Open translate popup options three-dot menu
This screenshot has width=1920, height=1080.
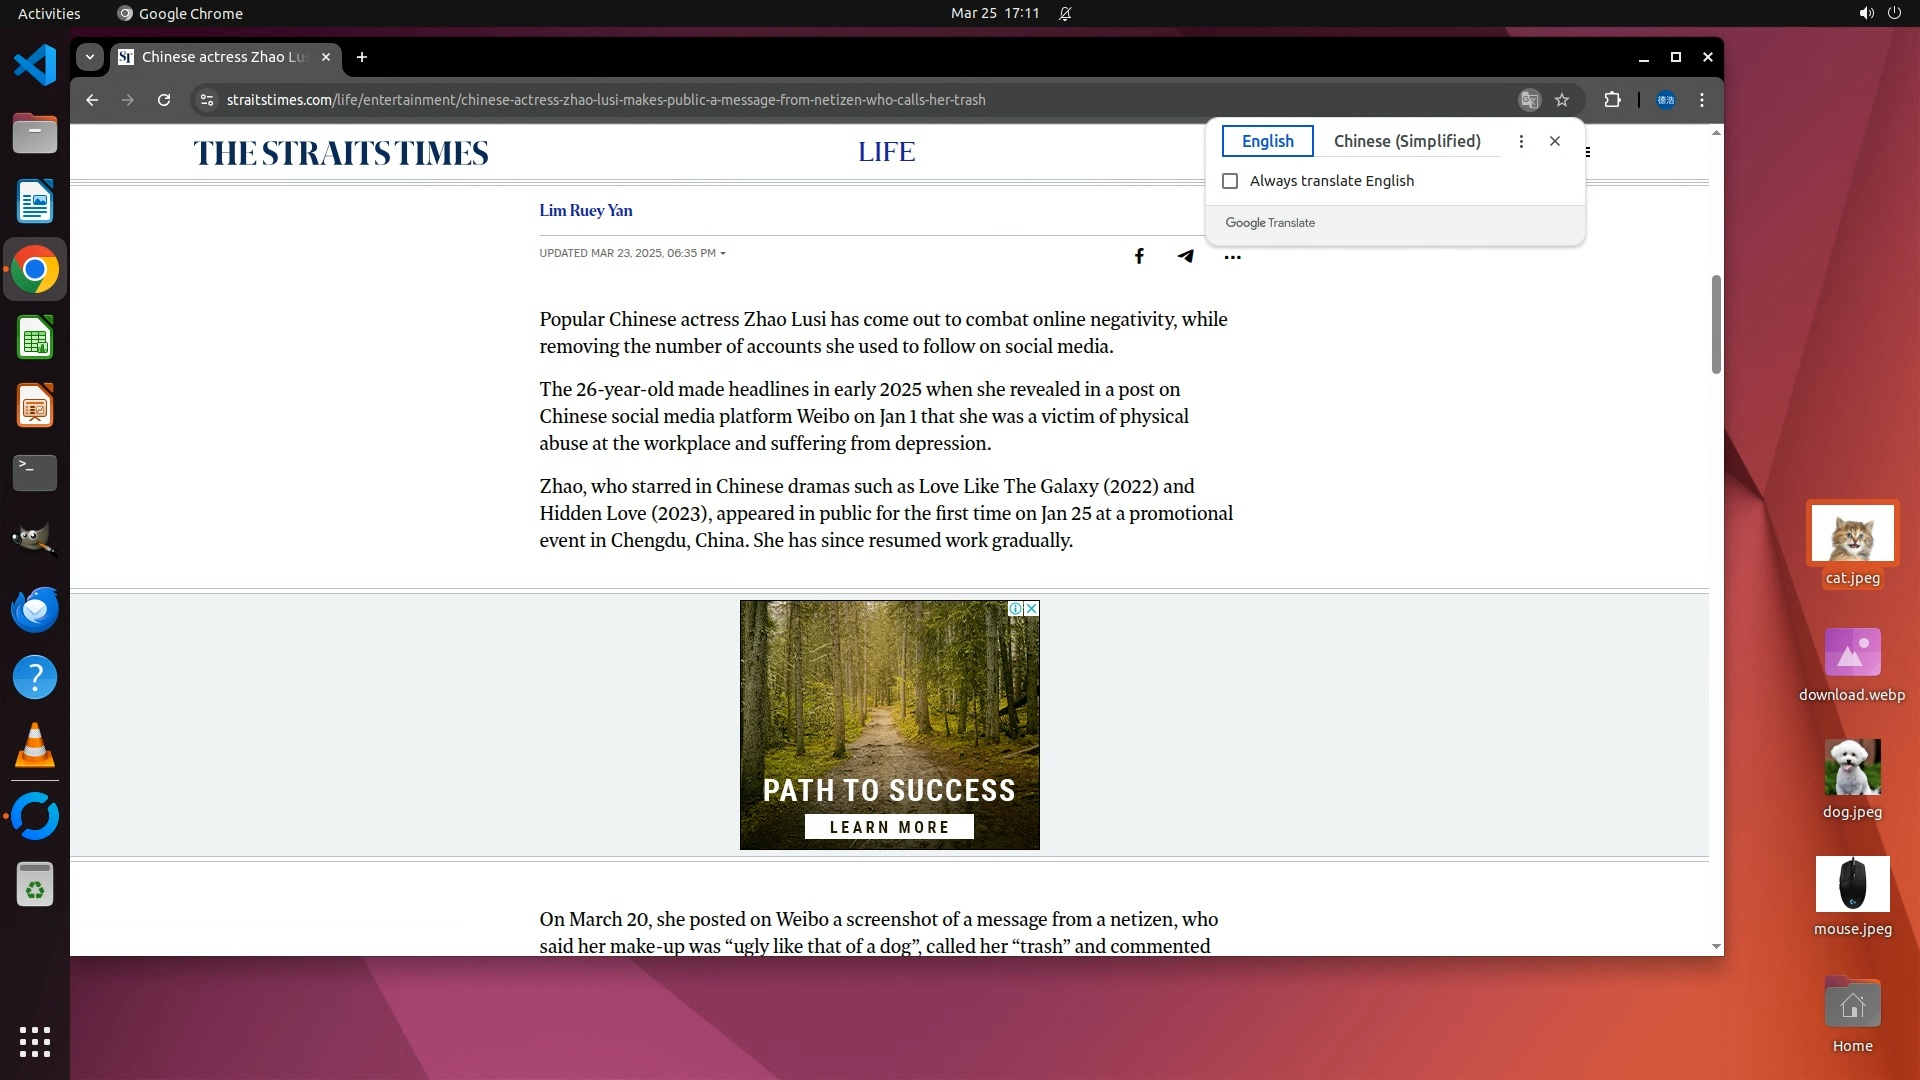click(1521, 141)
